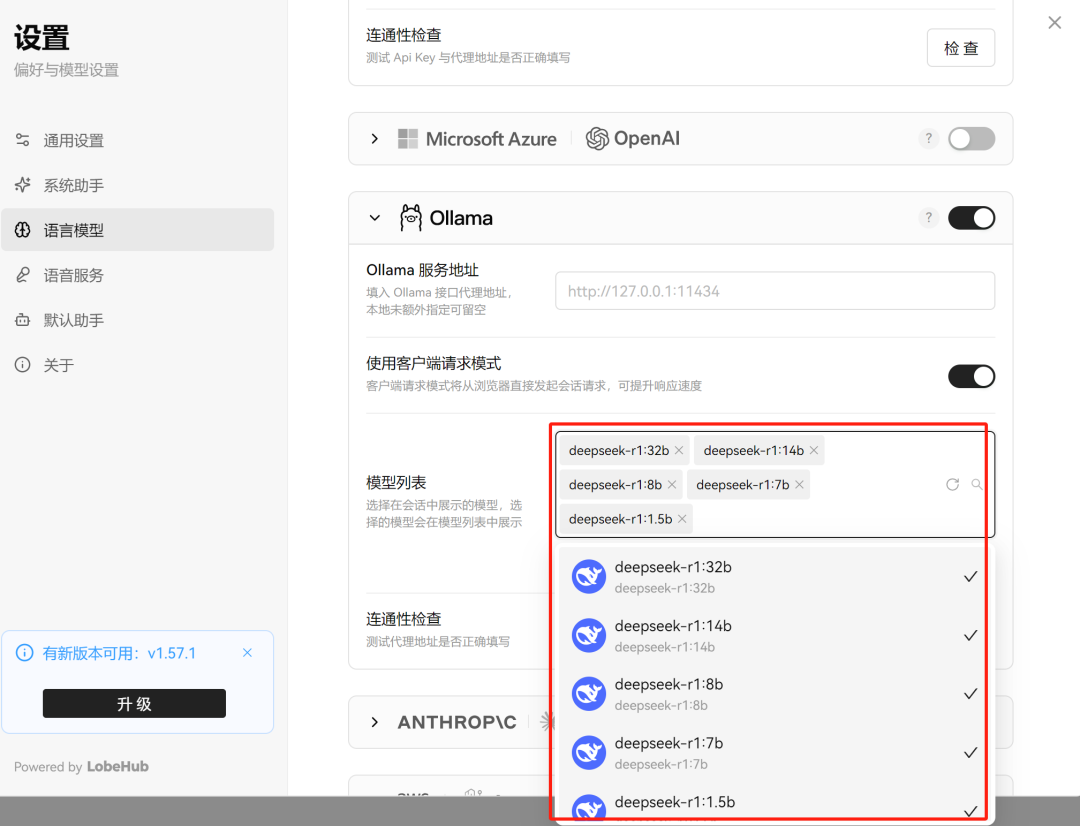Viewport: 1080px width, 826px height.
Task: Remove the deepseek-r1:7b tag
Action: (800, 485)
